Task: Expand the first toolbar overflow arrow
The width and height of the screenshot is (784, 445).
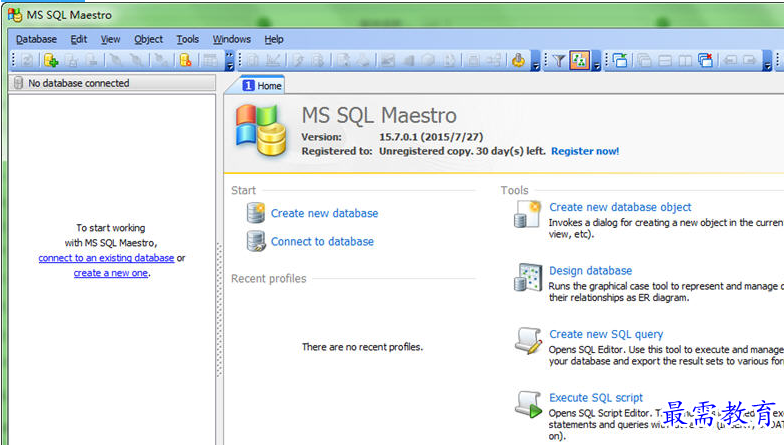Action: (x=230, y=61)
